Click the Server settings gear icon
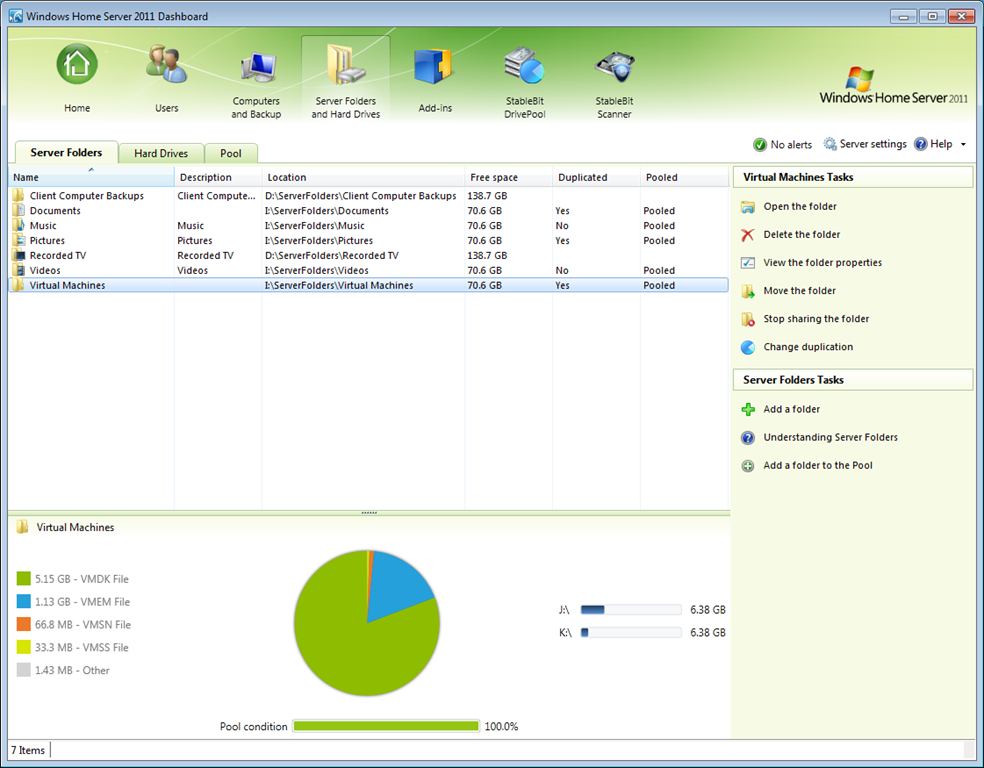 tap(830, 144)
